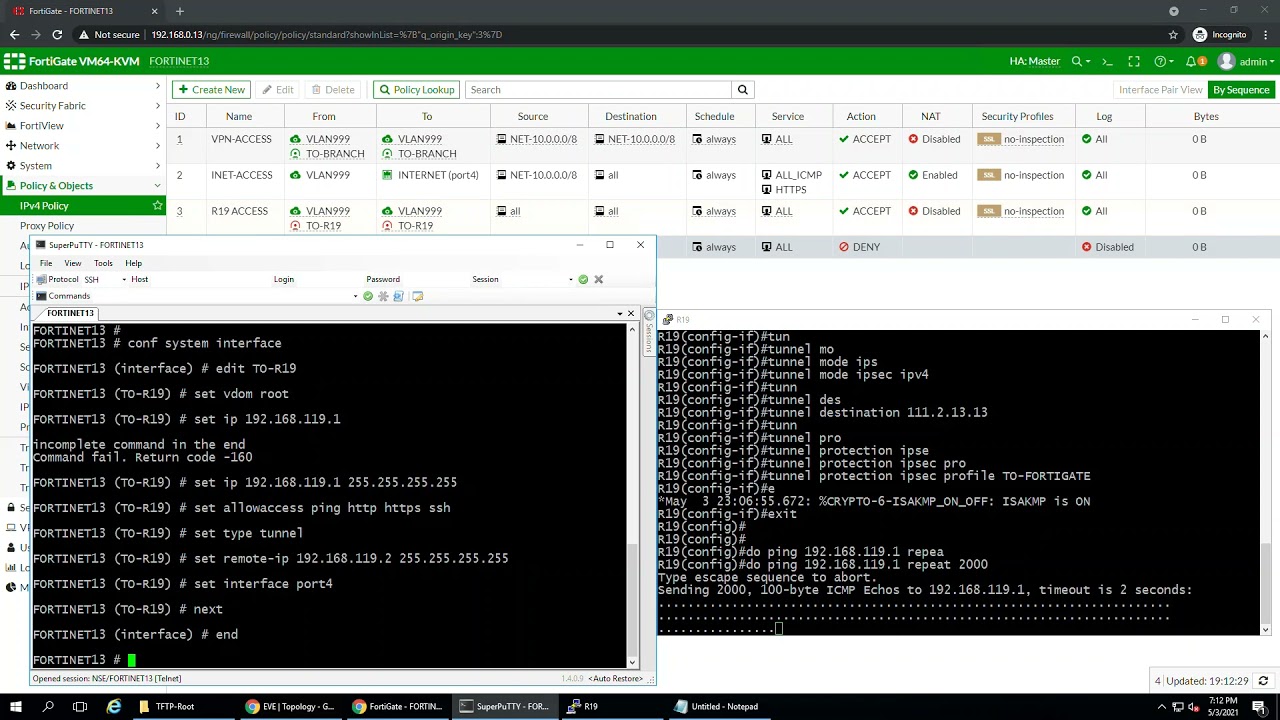Image resolution: width=1280 pixels, height=720 pixels.
Task: Expand the Dashboard menu
Action: (x=83, y=86)
